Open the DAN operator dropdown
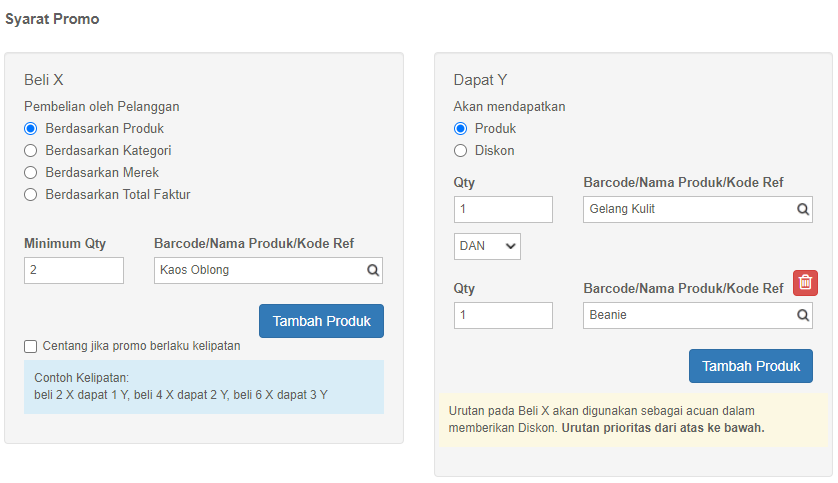 [487, 246]
